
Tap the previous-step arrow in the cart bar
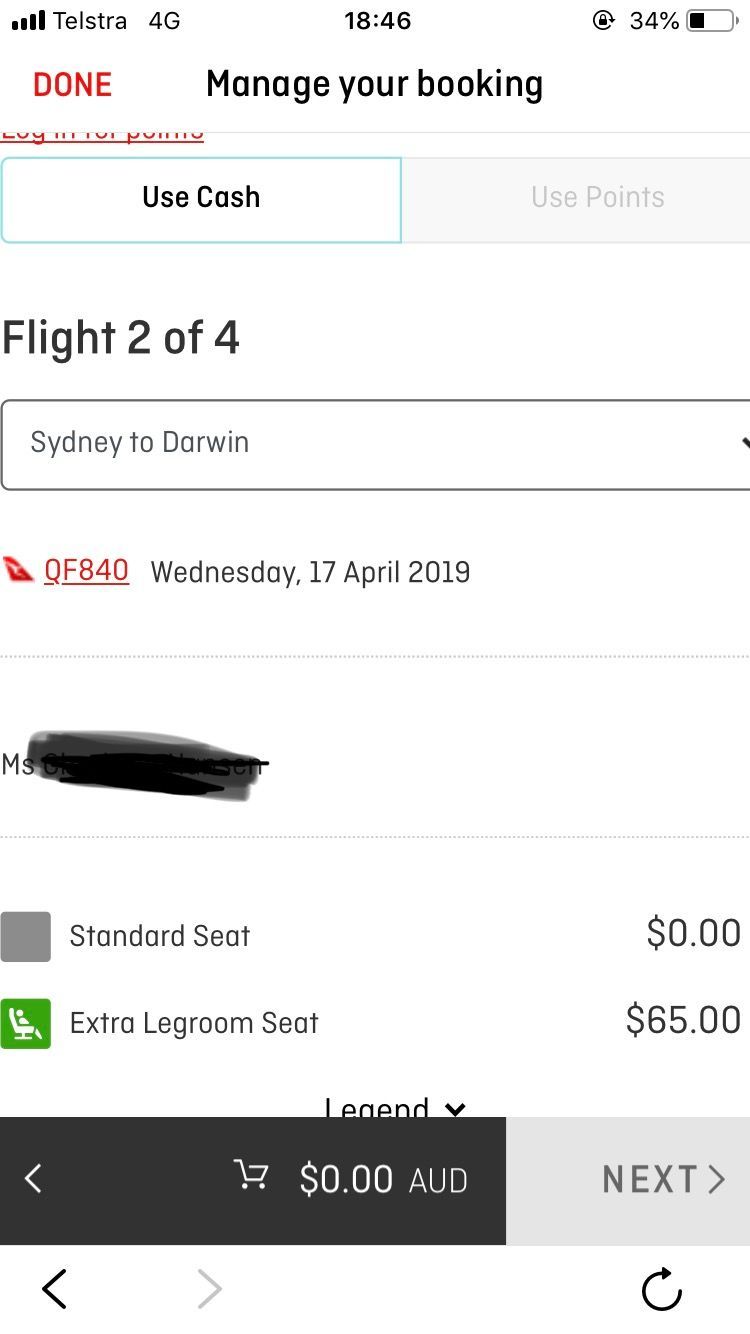point(33,1179)
